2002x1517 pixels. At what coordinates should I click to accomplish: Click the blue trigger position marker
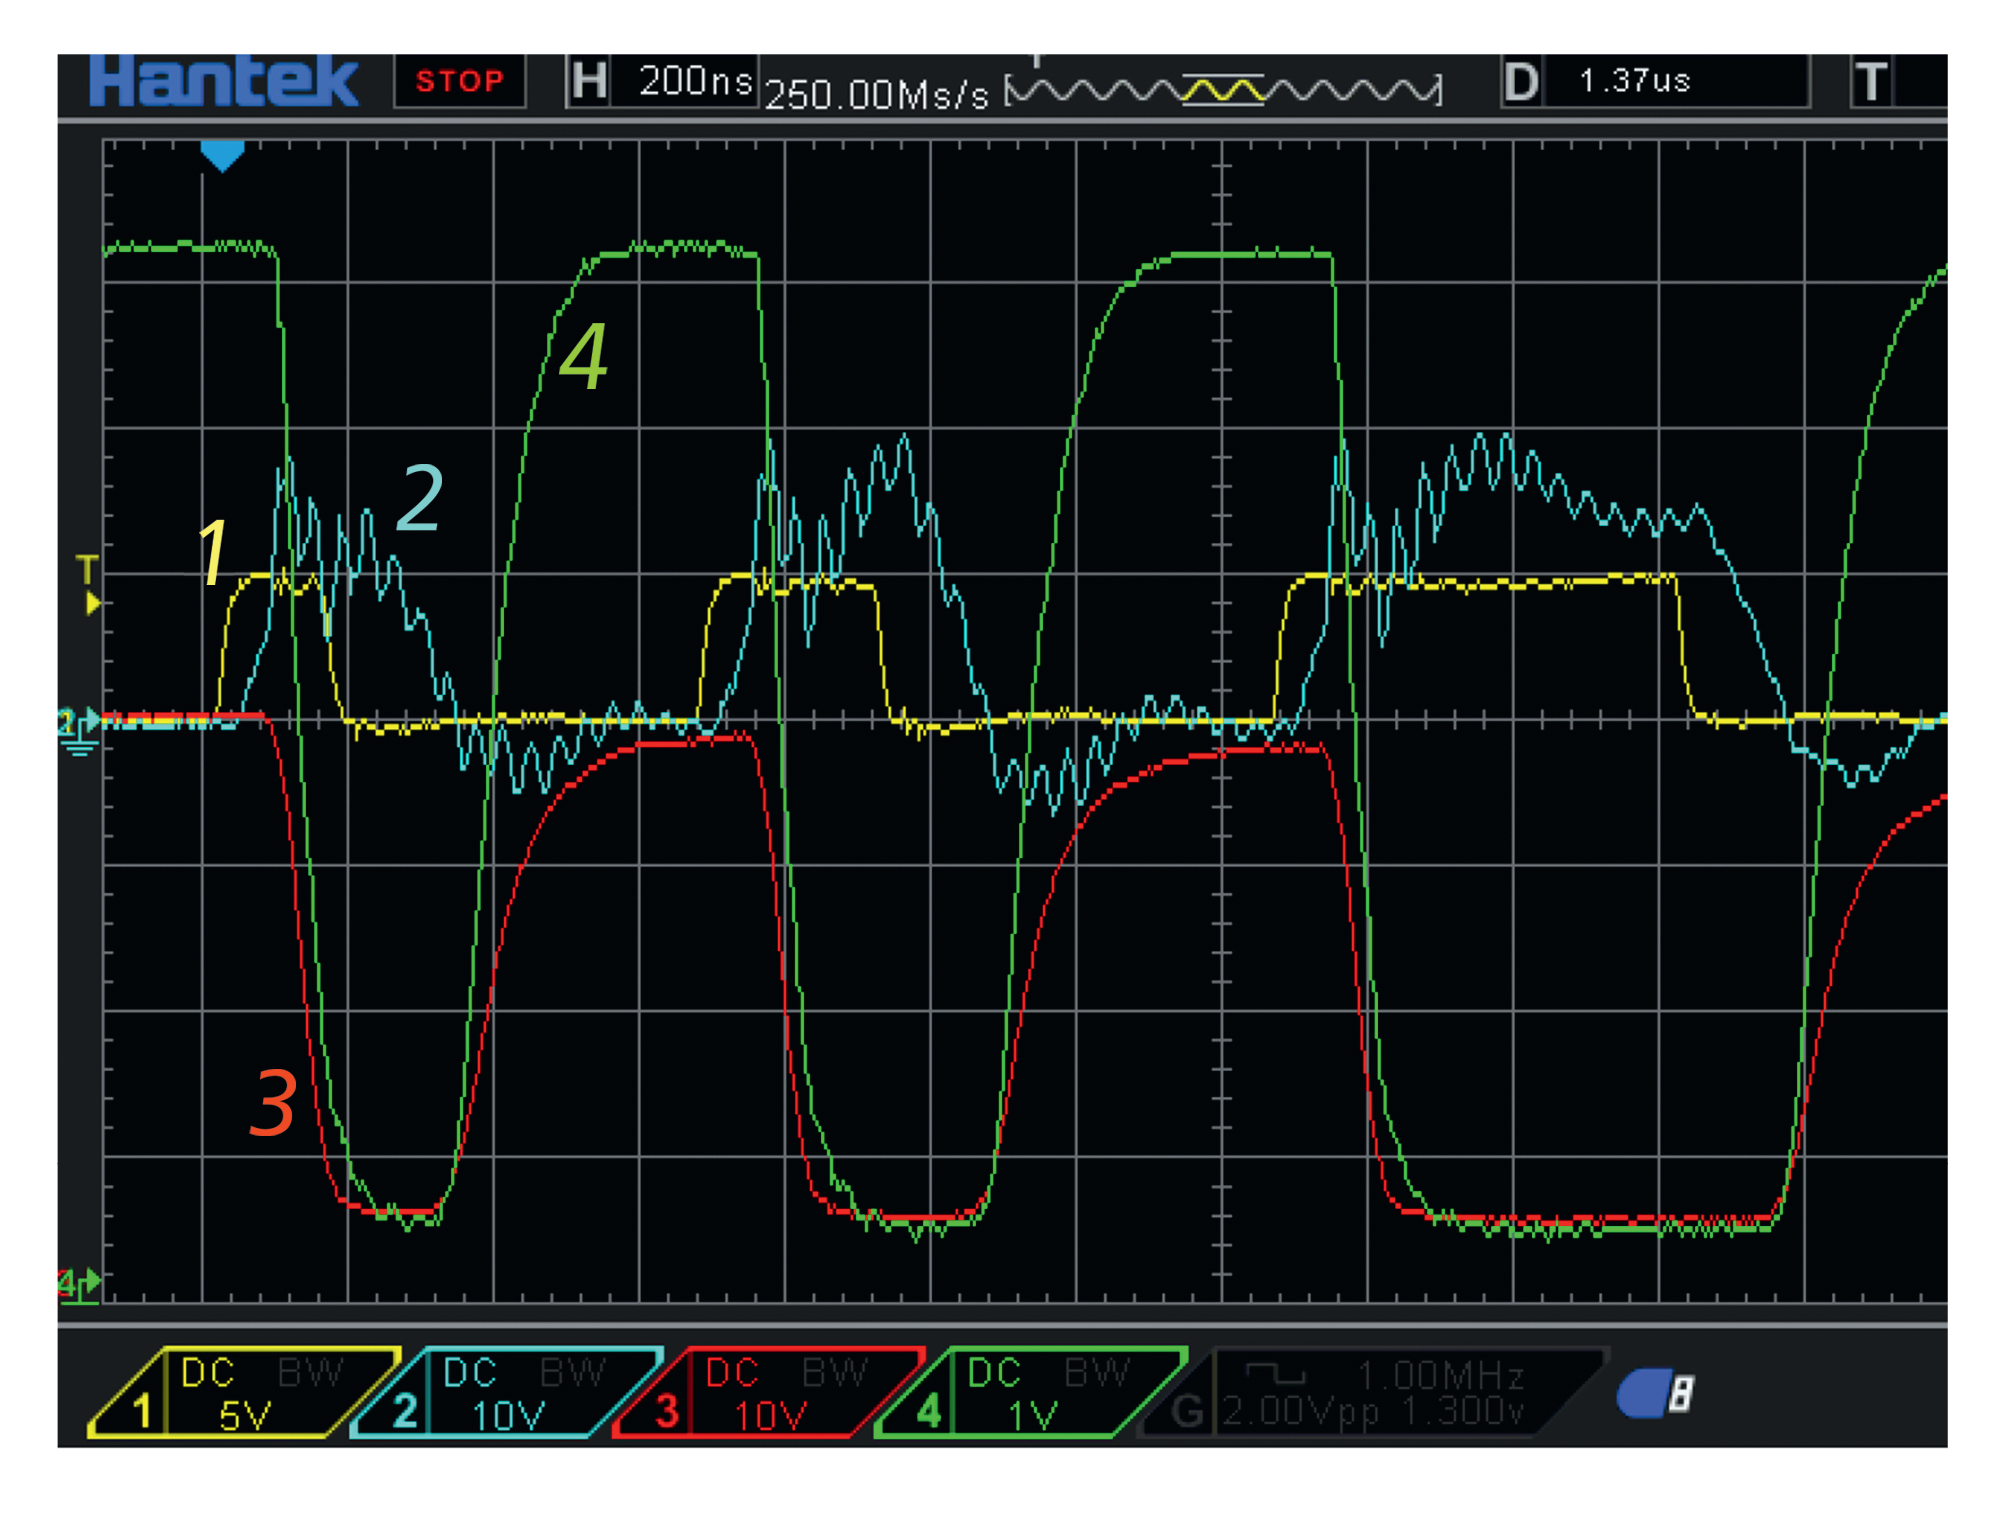pyautogui.click(x=222, y=155)
